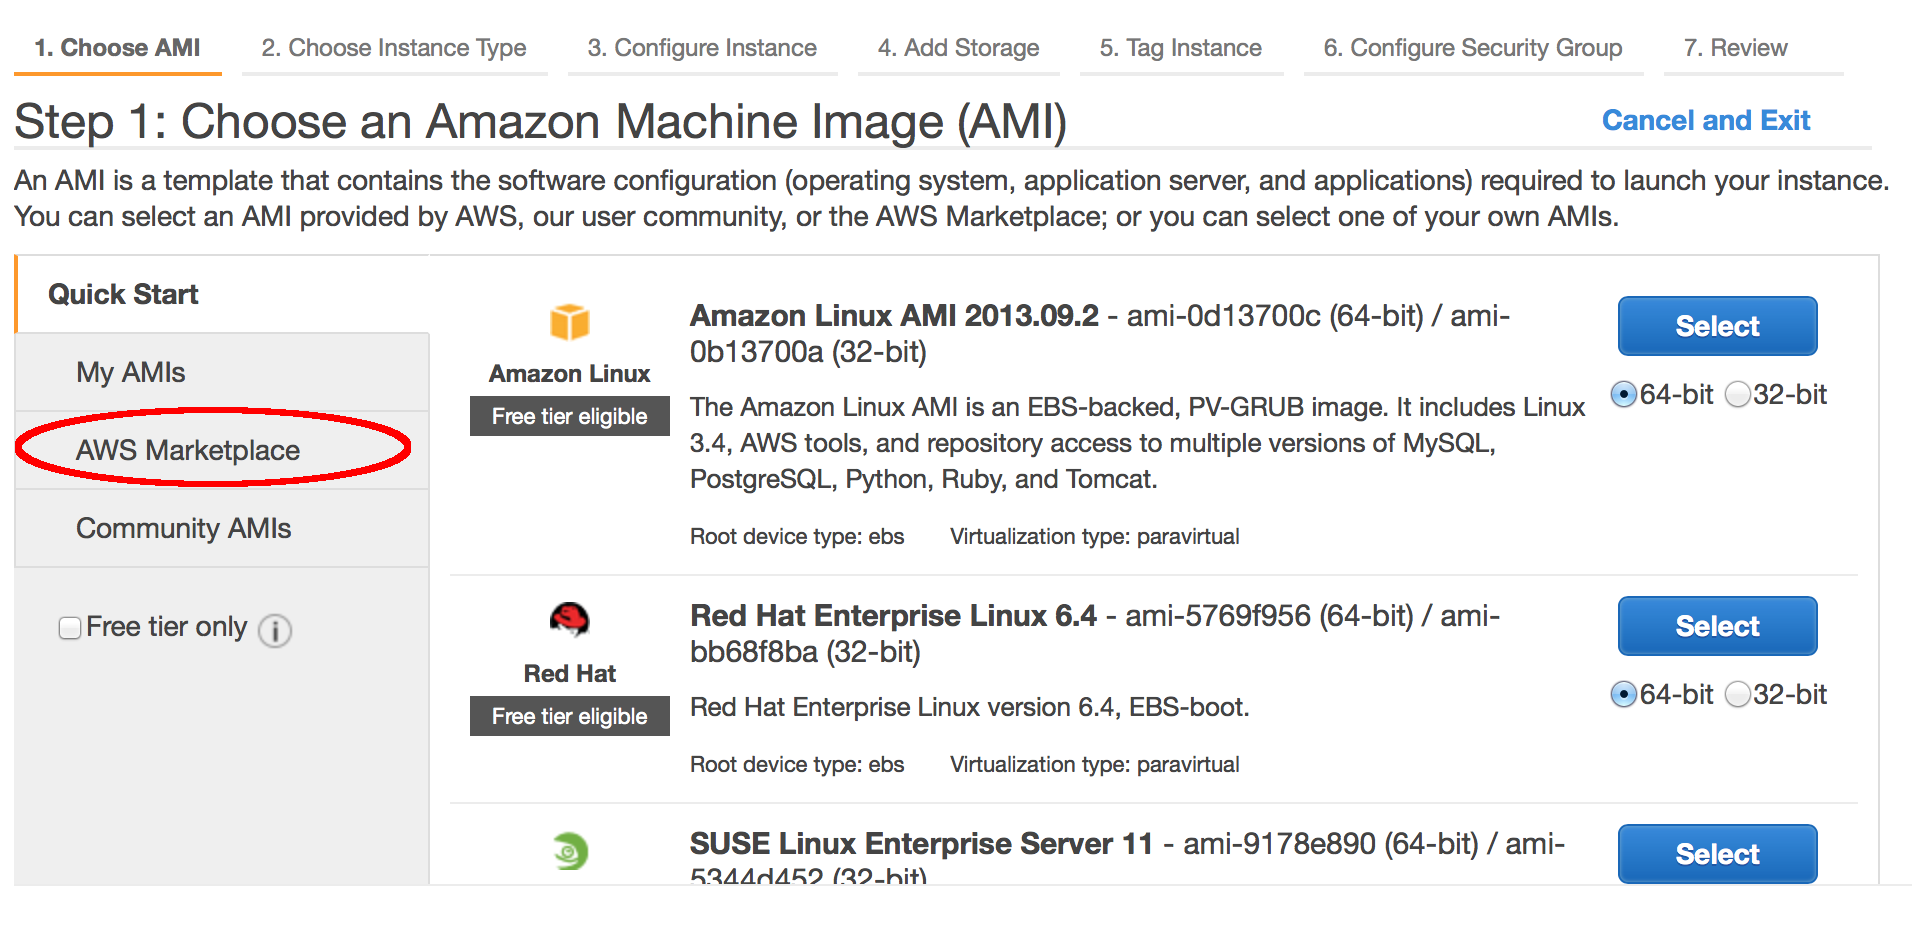Open the AWS Marketplace section

click(188, 450)
